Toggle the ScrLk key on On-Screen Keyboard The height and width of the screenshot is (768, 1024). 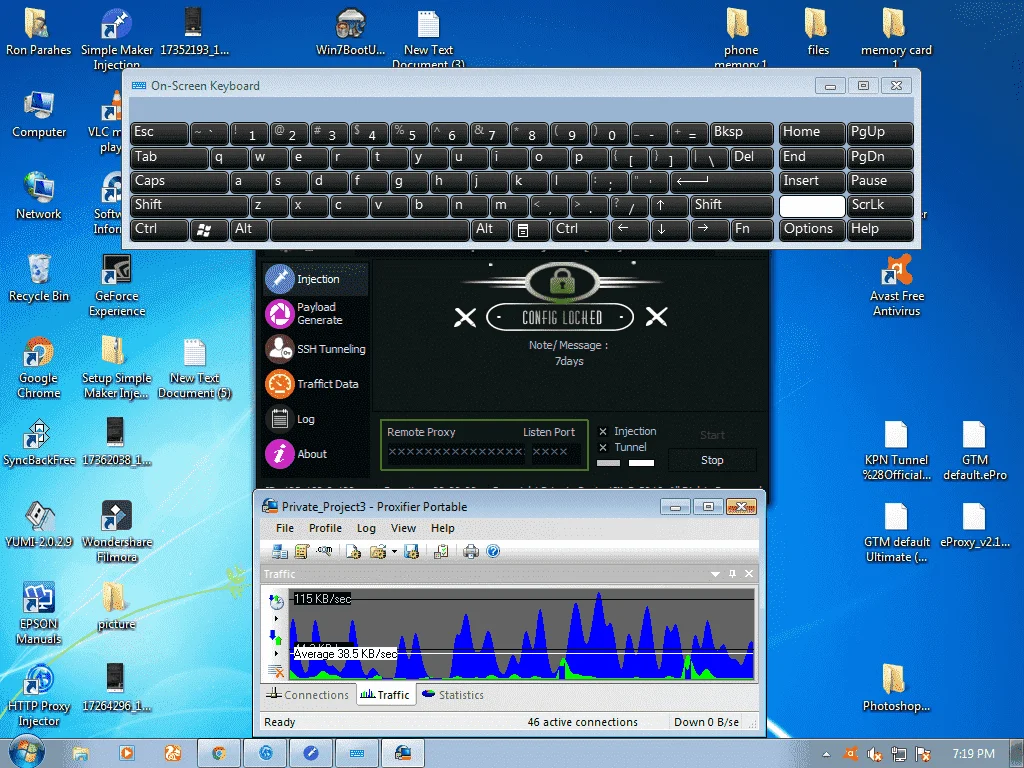point(880,205)
